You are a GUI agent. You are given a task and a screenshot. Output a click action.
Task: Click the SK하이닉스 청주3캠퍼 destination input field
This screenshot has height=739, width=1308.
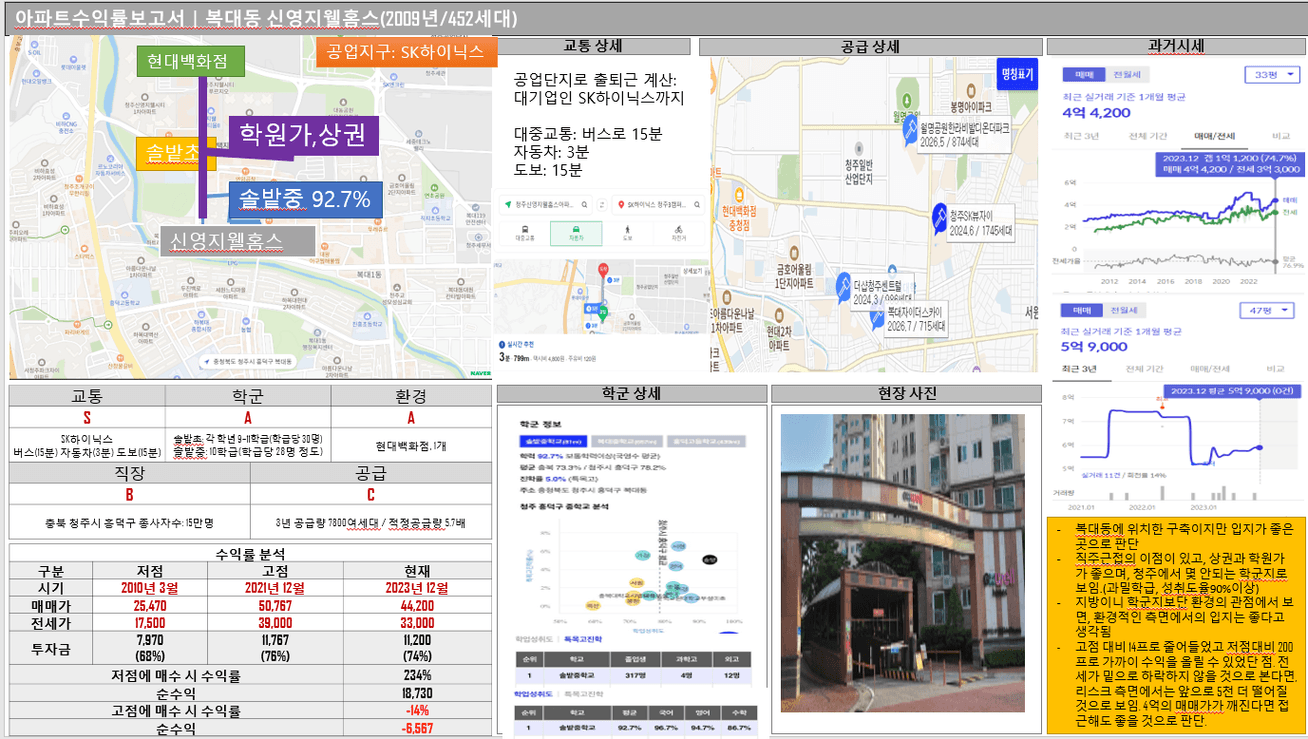tap(657, 205)
